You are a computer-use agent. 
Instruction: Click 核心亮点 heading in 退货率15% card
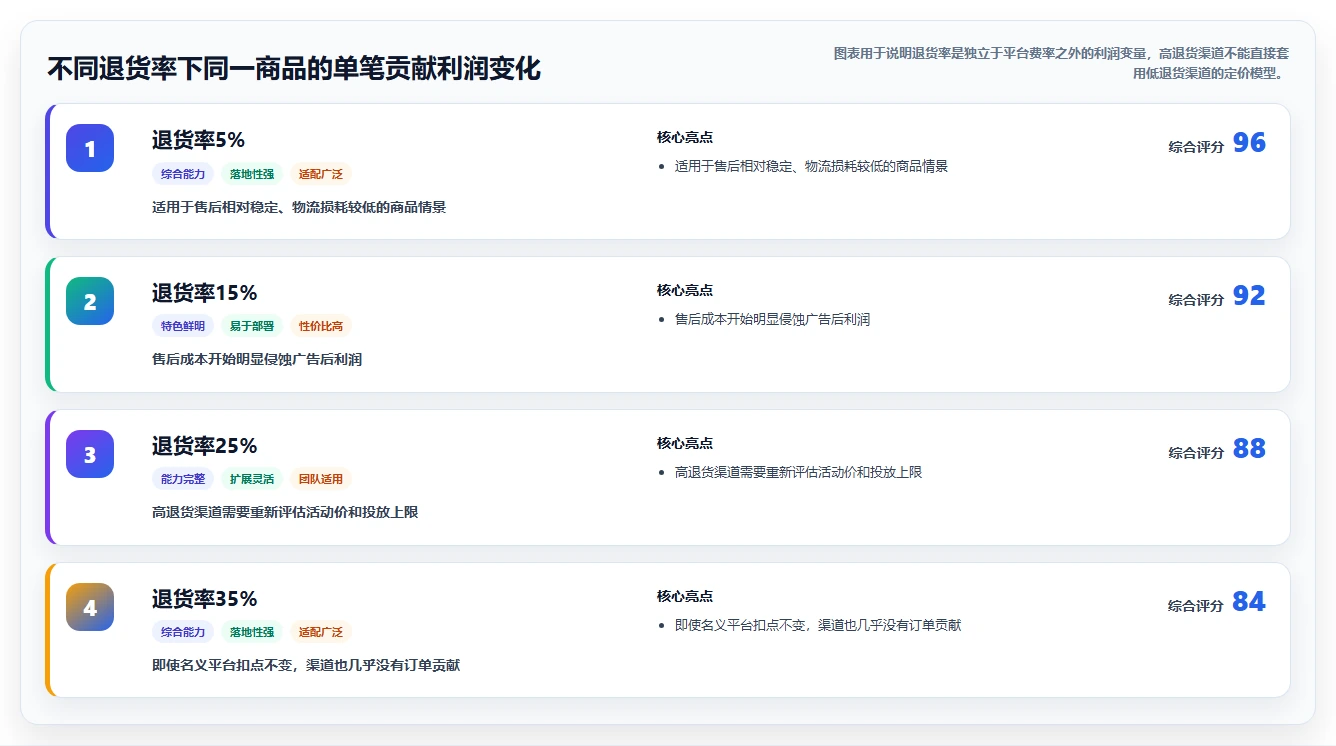(685, 291)
